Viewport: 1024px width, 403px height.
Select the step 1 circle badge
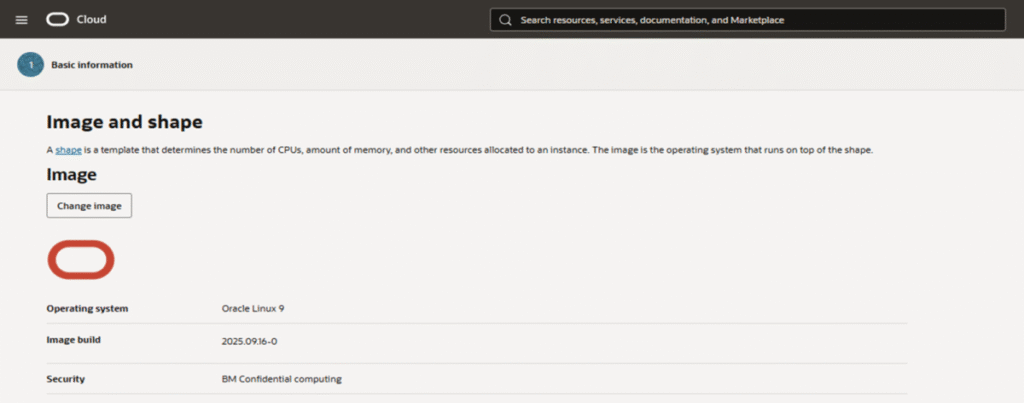pyautogui.click(x=31, y=65)
